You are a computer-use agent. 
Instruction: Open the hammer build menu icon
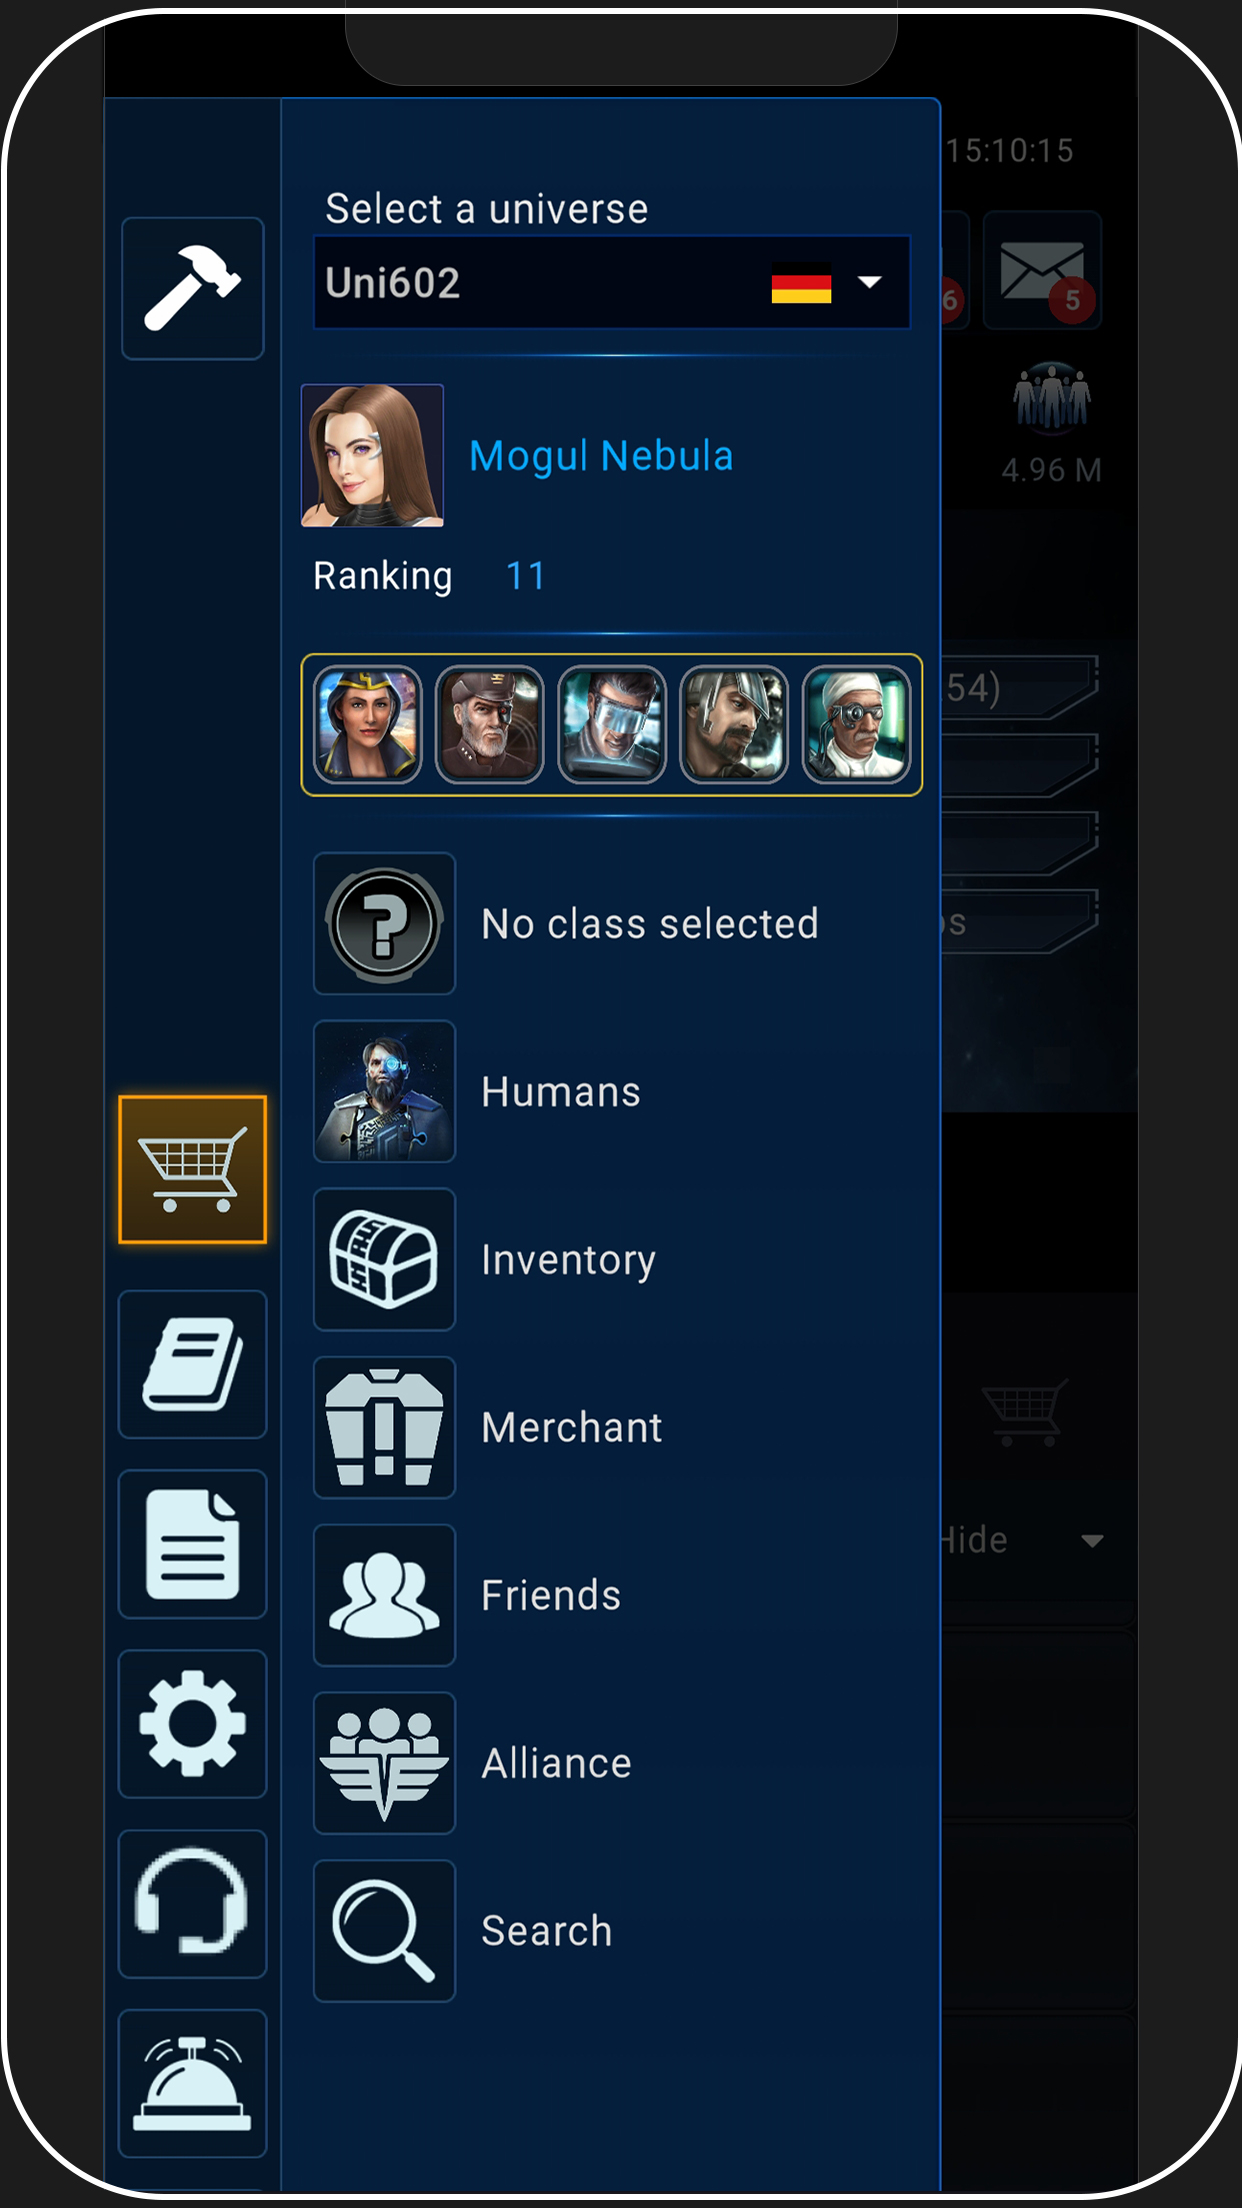(x=192, y=288)
